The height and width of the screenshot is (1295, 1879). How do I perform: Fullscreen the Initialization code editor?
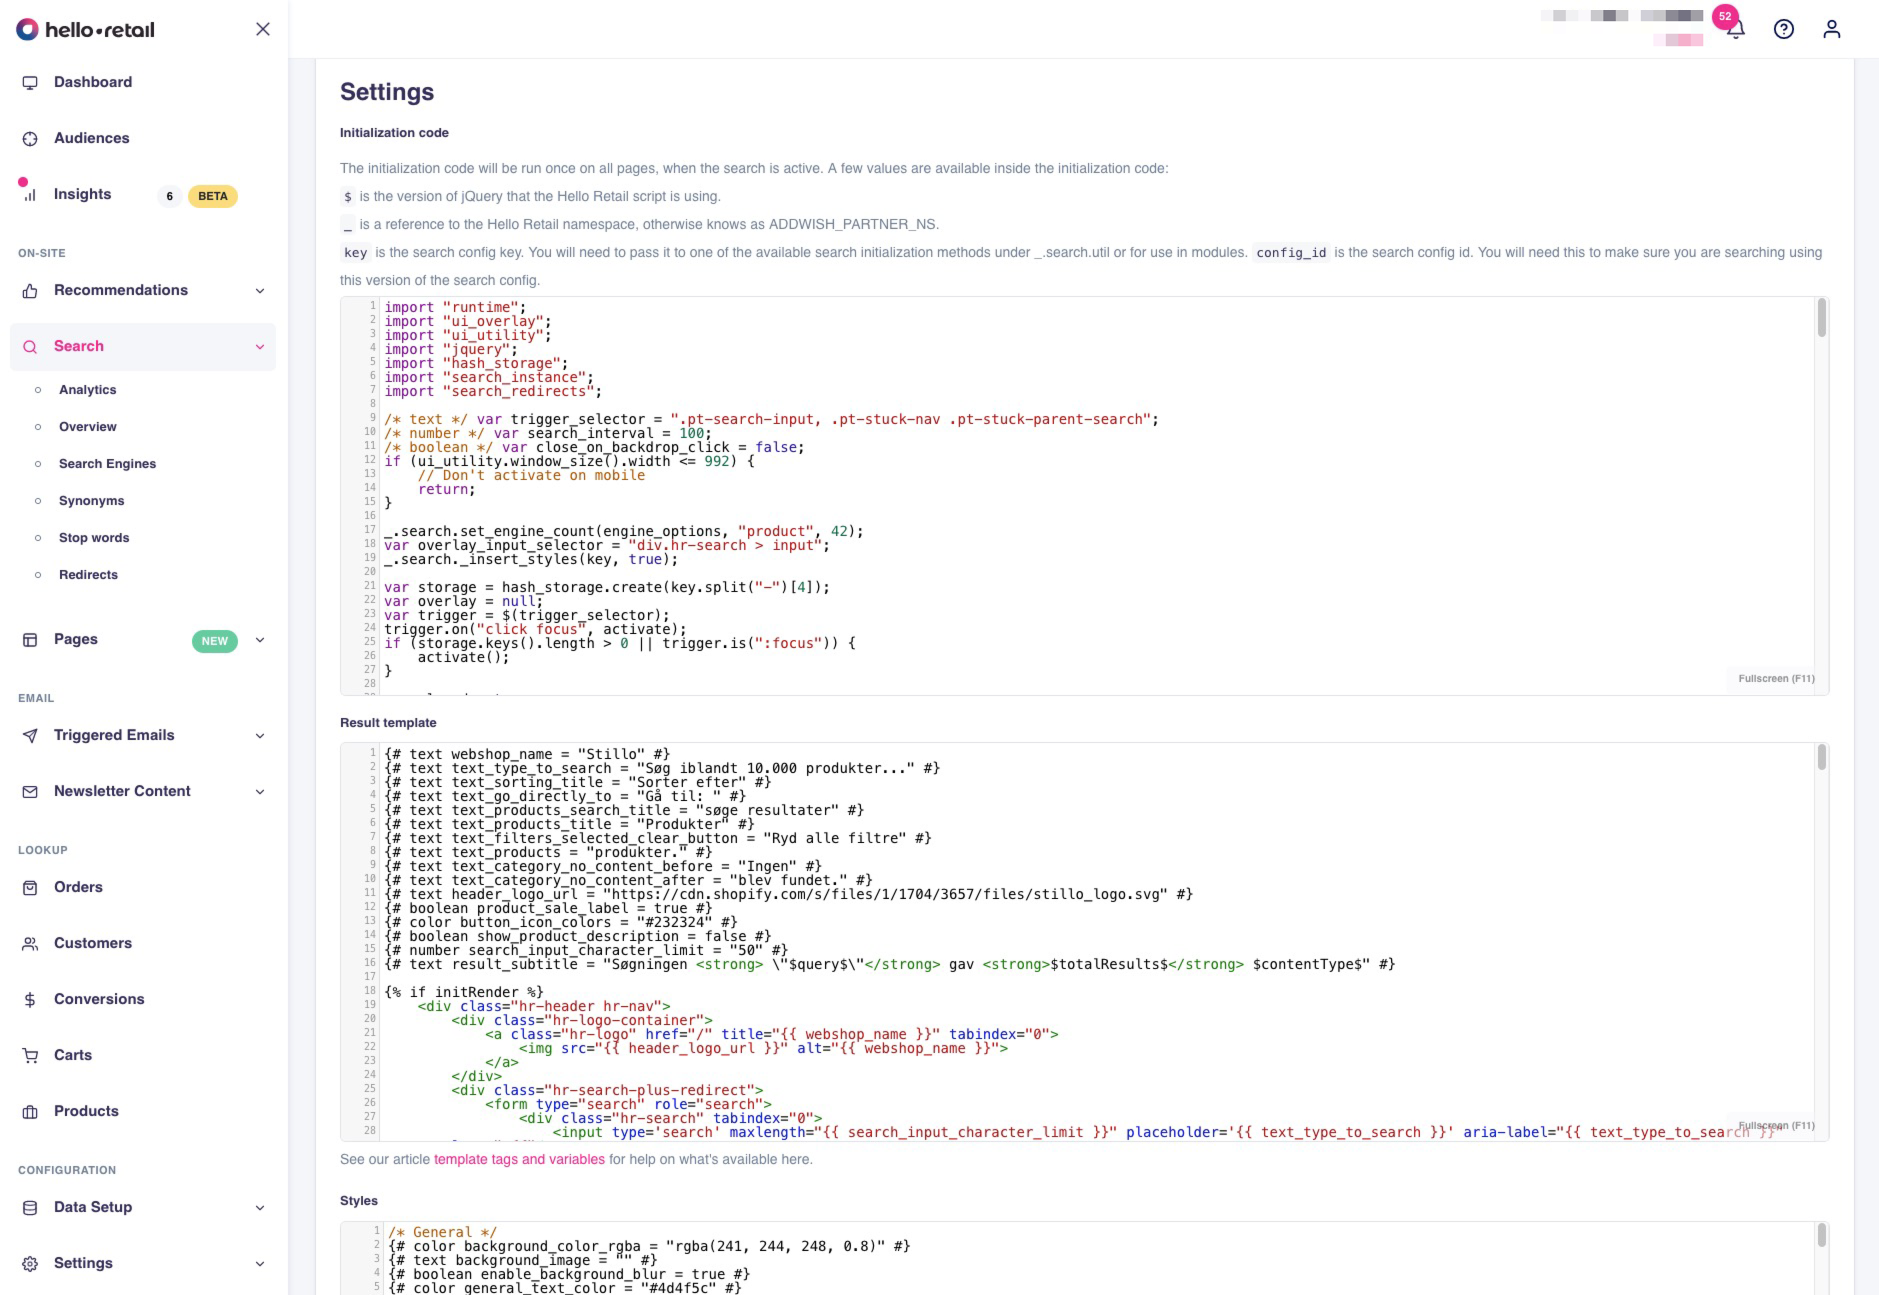pyautogui.click(x=1776, y=679)
